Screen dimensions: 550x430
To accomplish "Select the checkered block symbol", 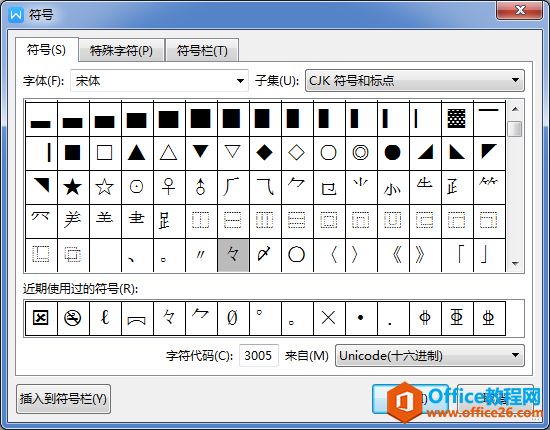I will 456,119.
